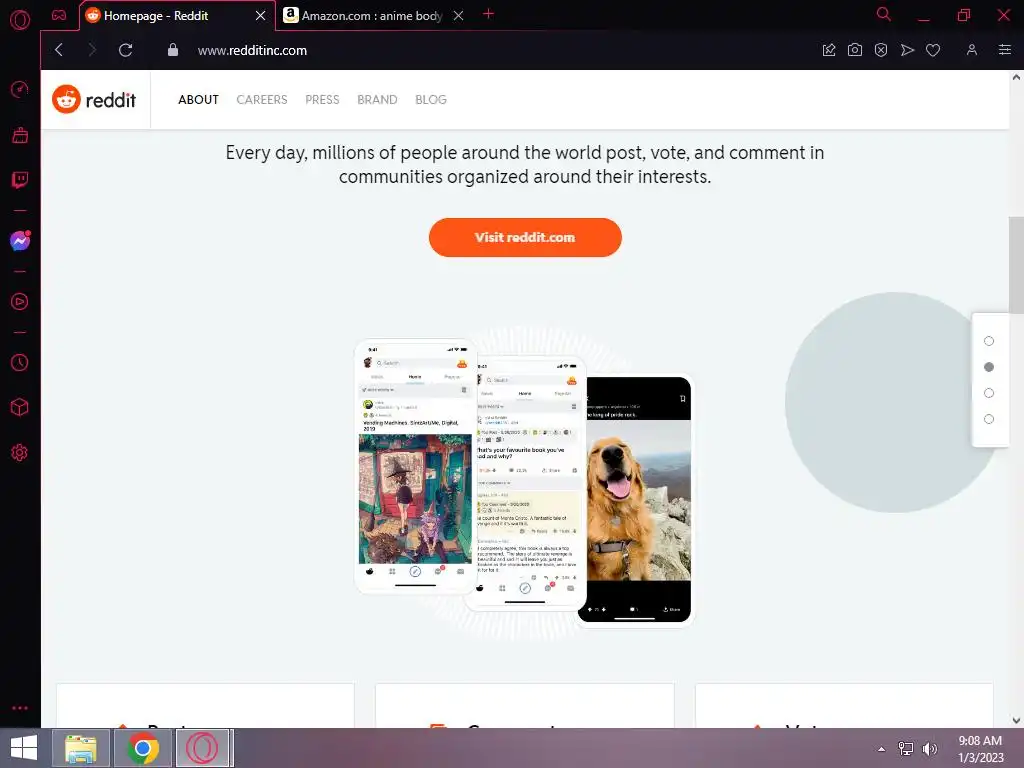Open the edit/share pencil icon in address bar
1024x768 pixels.
pyautogui.click(x=829, y=50)
